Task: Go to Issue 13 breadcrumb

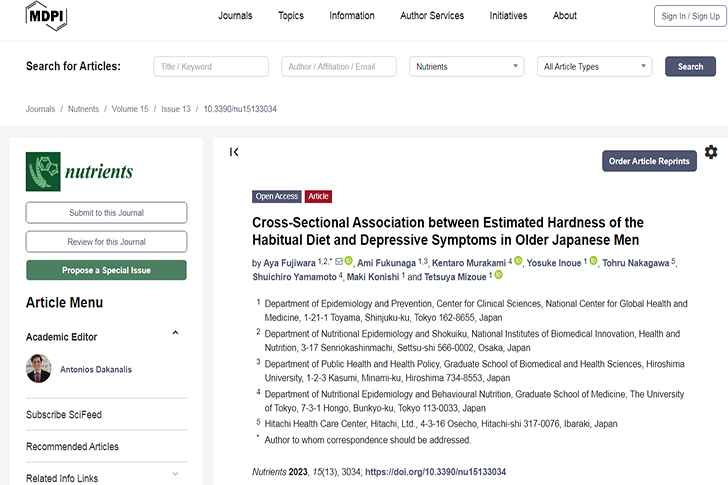Action: click(x=176, y=109)
